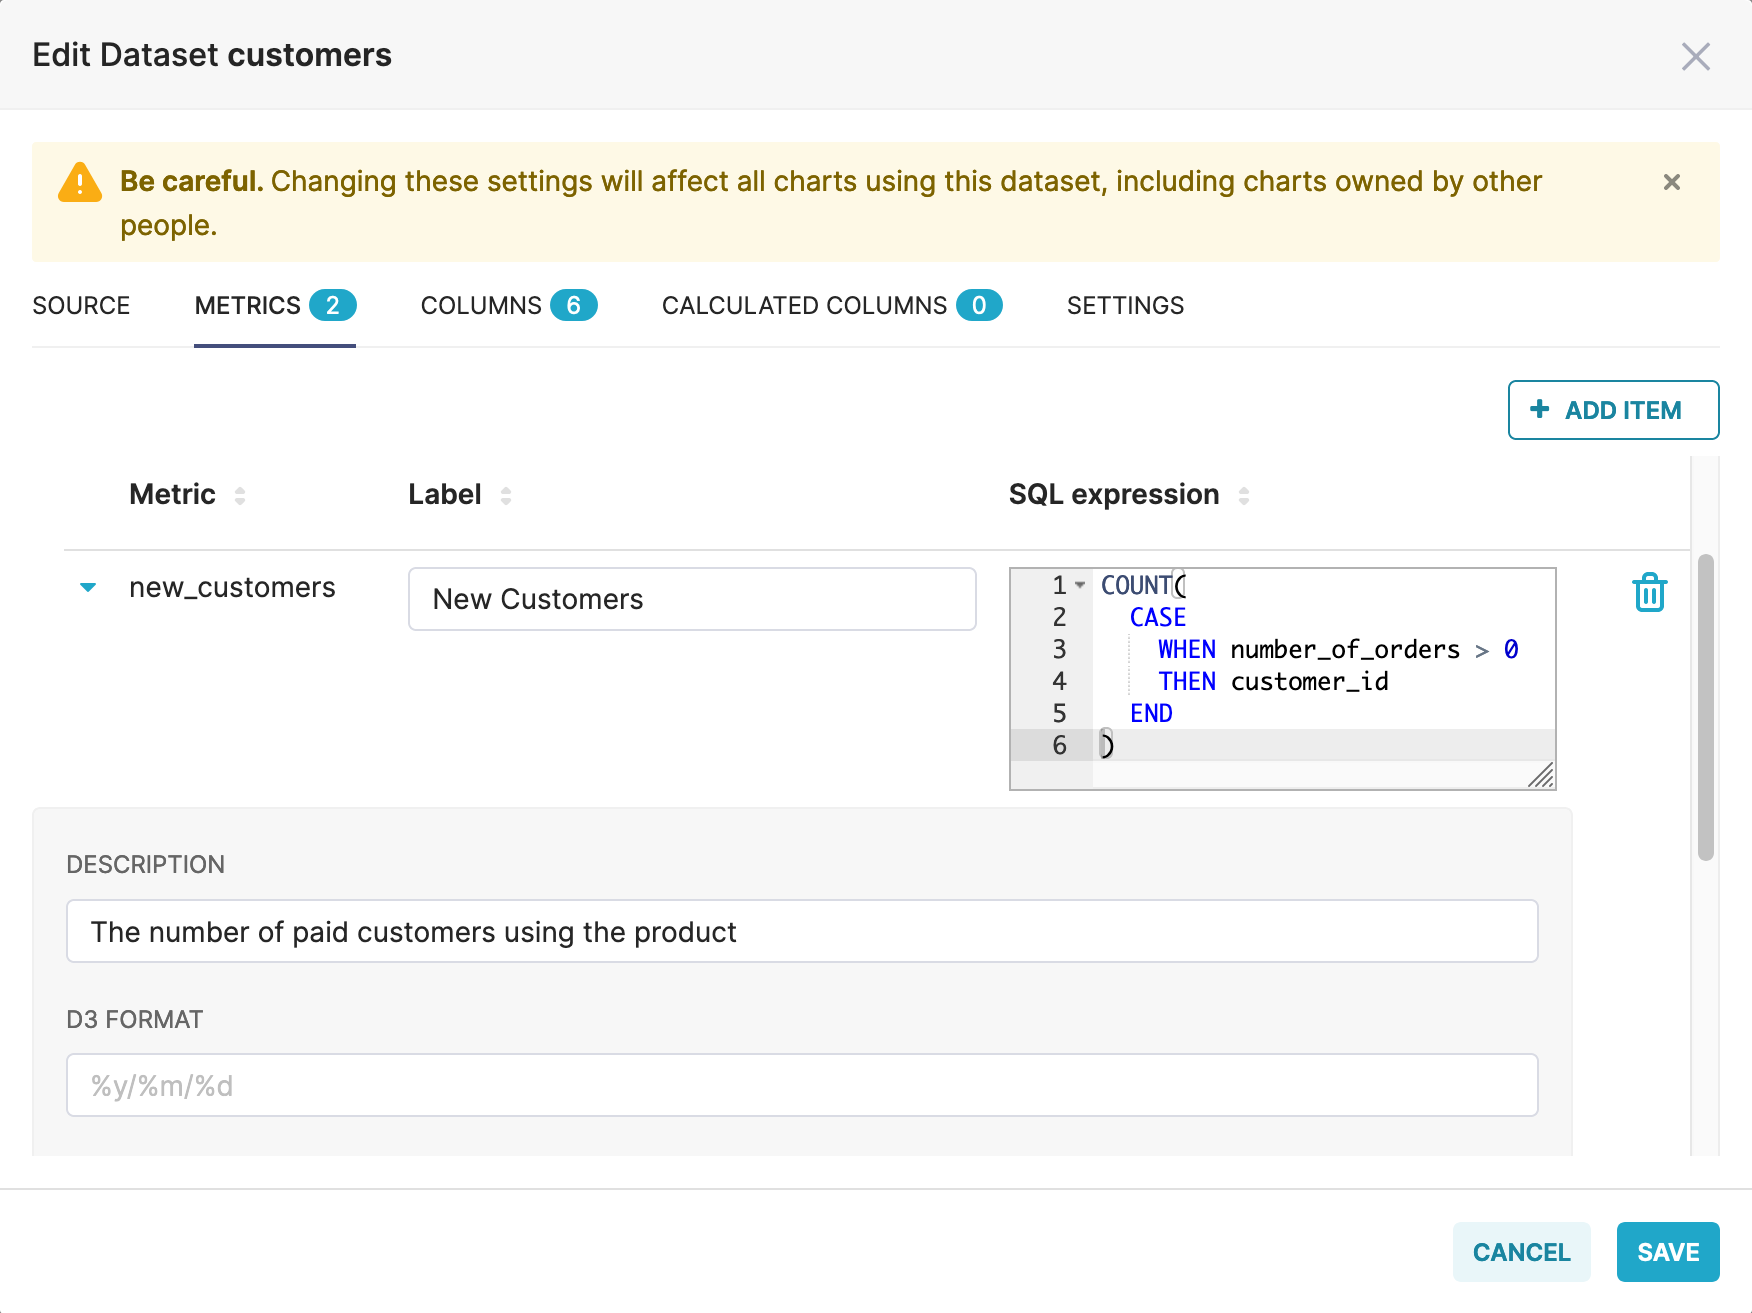The height and width of the screenshot is (1313, 1752).
Task: Close the Edit Dataset dialog
Action: click(1695, 56)
